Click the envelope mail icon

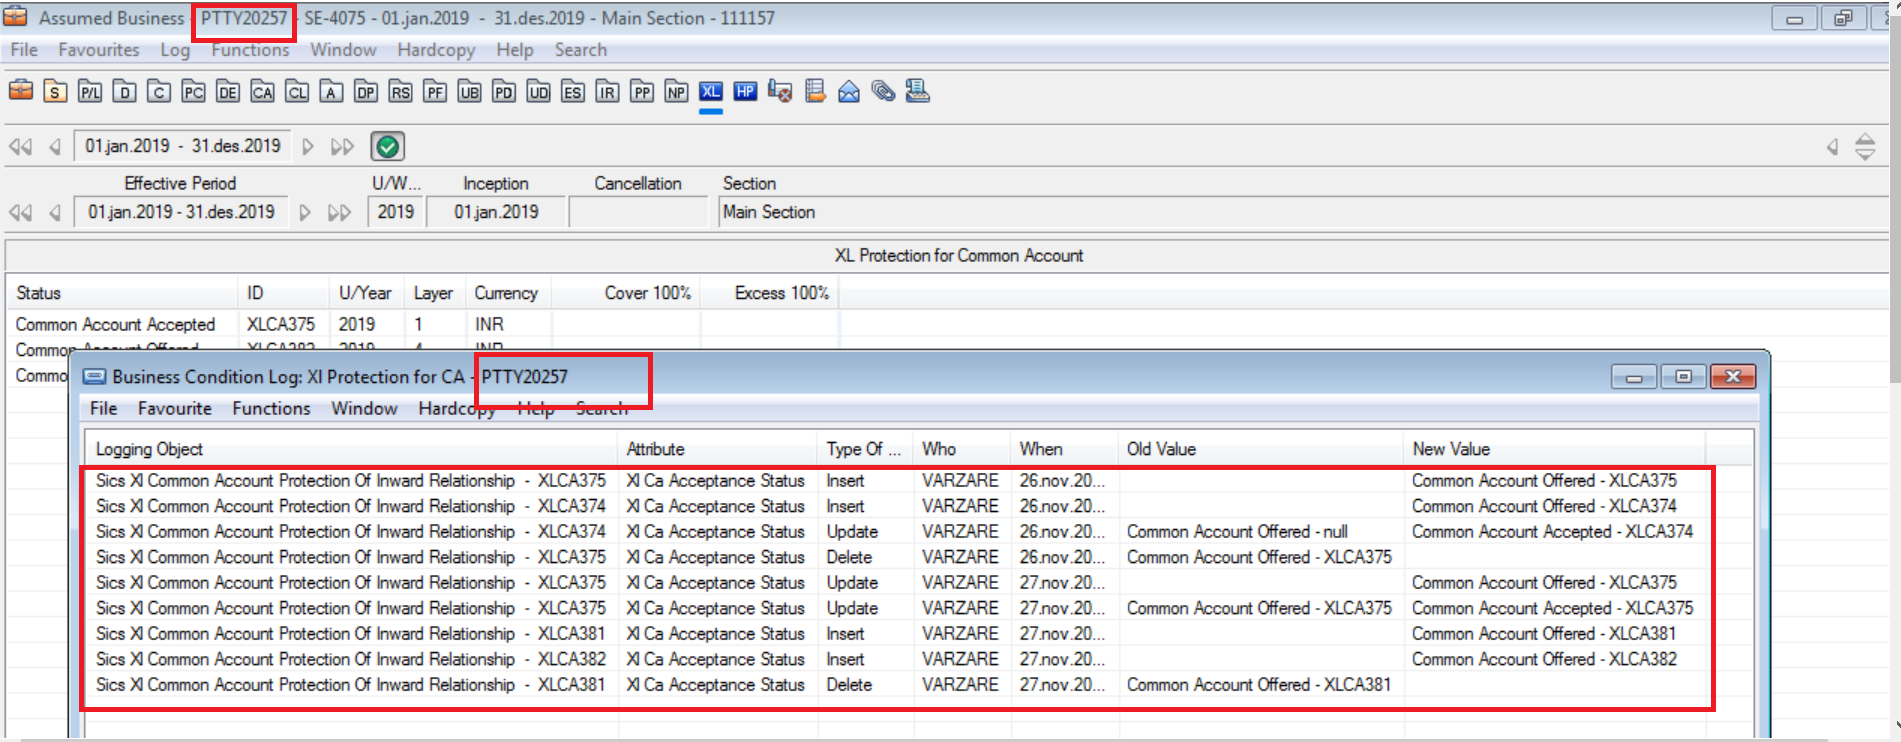(849, 92)
